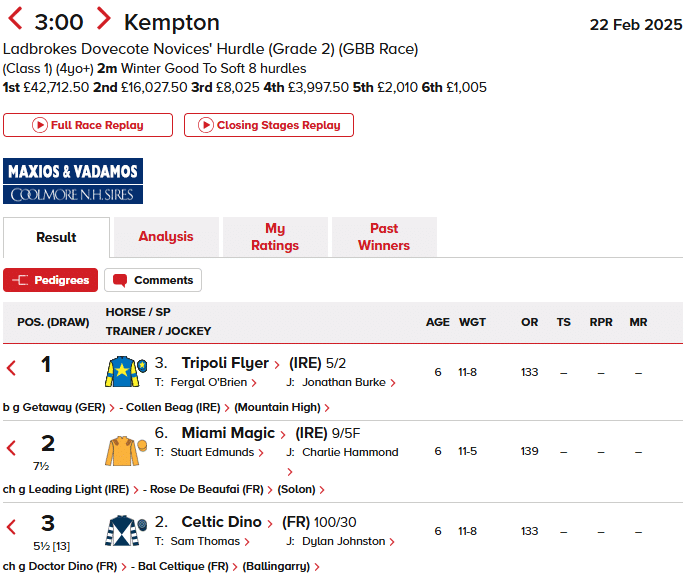This screenshot has width=692, height=577.
Task: Open dam Rose De Beaufai (FR)
Action: tap(207, 489)
